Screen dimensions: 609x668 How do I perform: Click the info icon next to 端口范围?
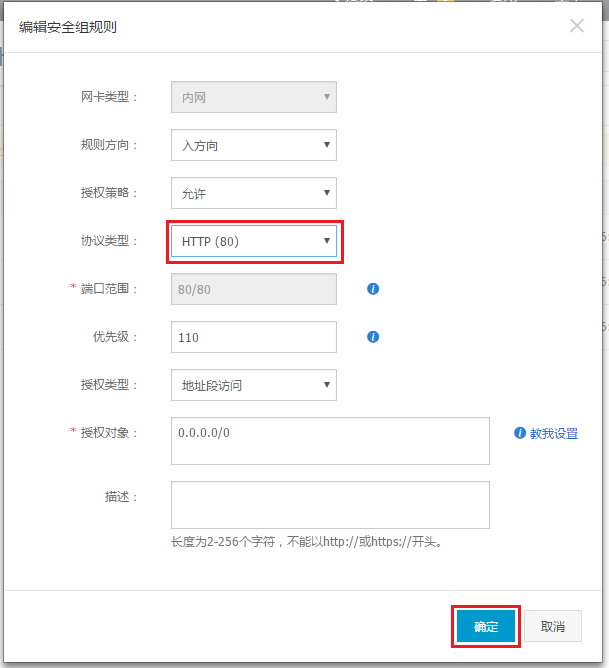(x=373, y=289)
